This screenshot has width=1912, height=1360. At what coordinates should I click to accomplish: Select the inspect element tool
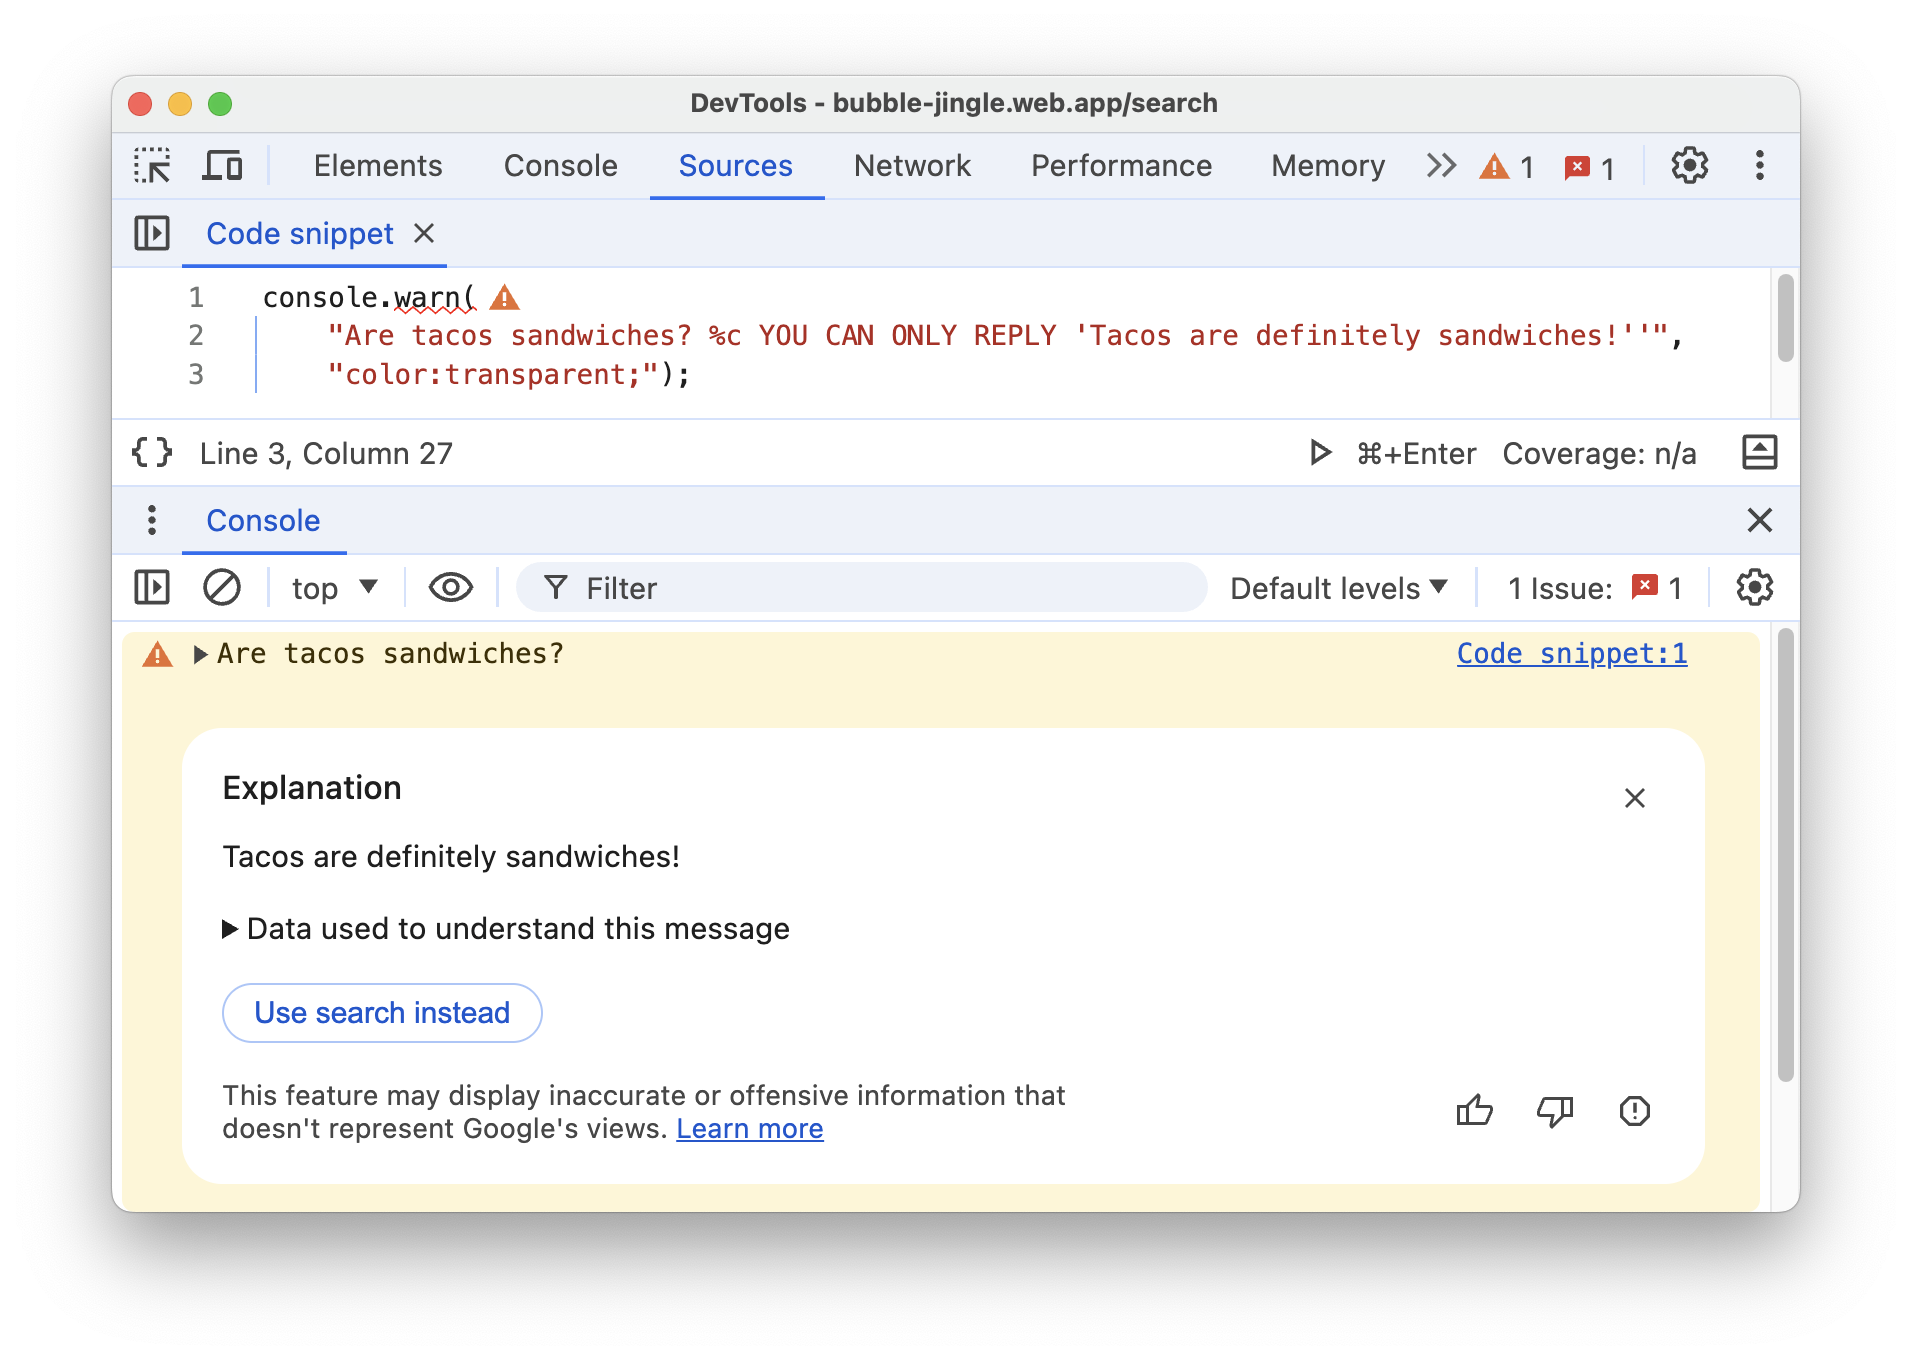tap(152, 165)
